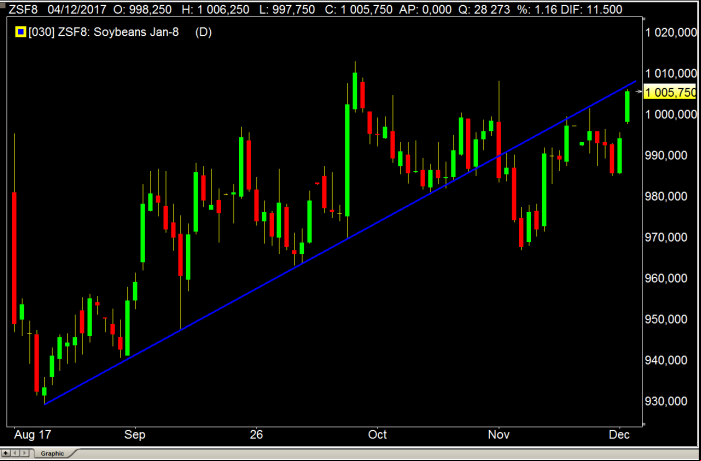Click the volume 'Q: 28 273' value
The width and height of the screenshot is (701, 461).
coord(485,9)
